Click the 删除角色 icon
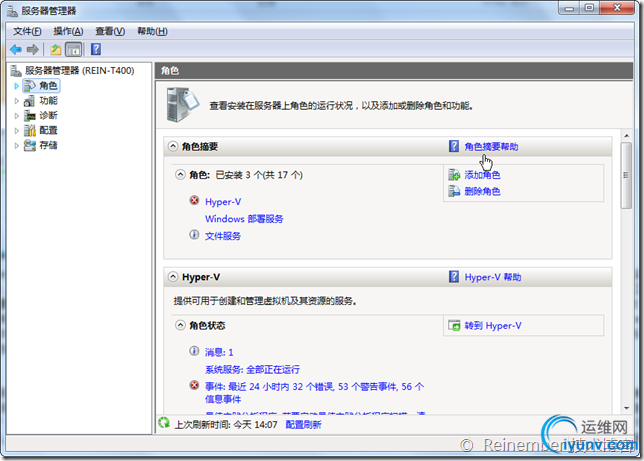Viewport: 644px width, 461px height. point(454,191)
